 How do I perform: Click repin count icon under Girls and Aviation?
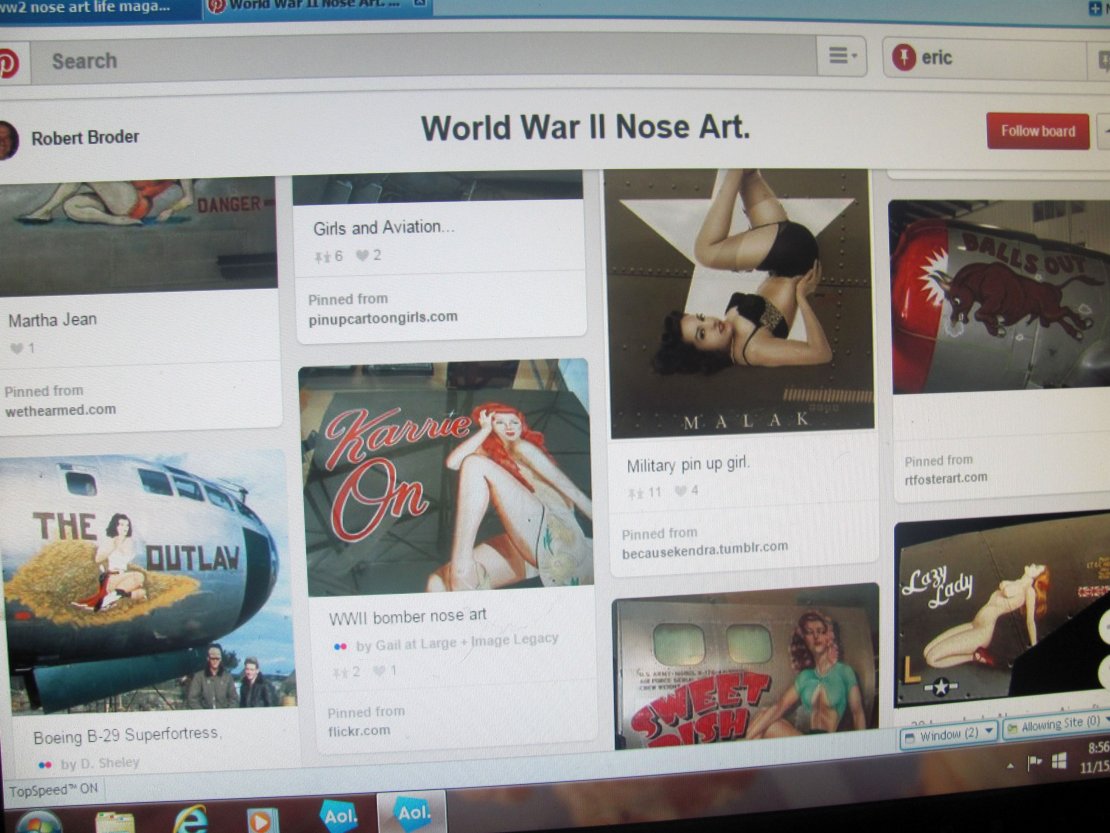click(x=322, y=256)
